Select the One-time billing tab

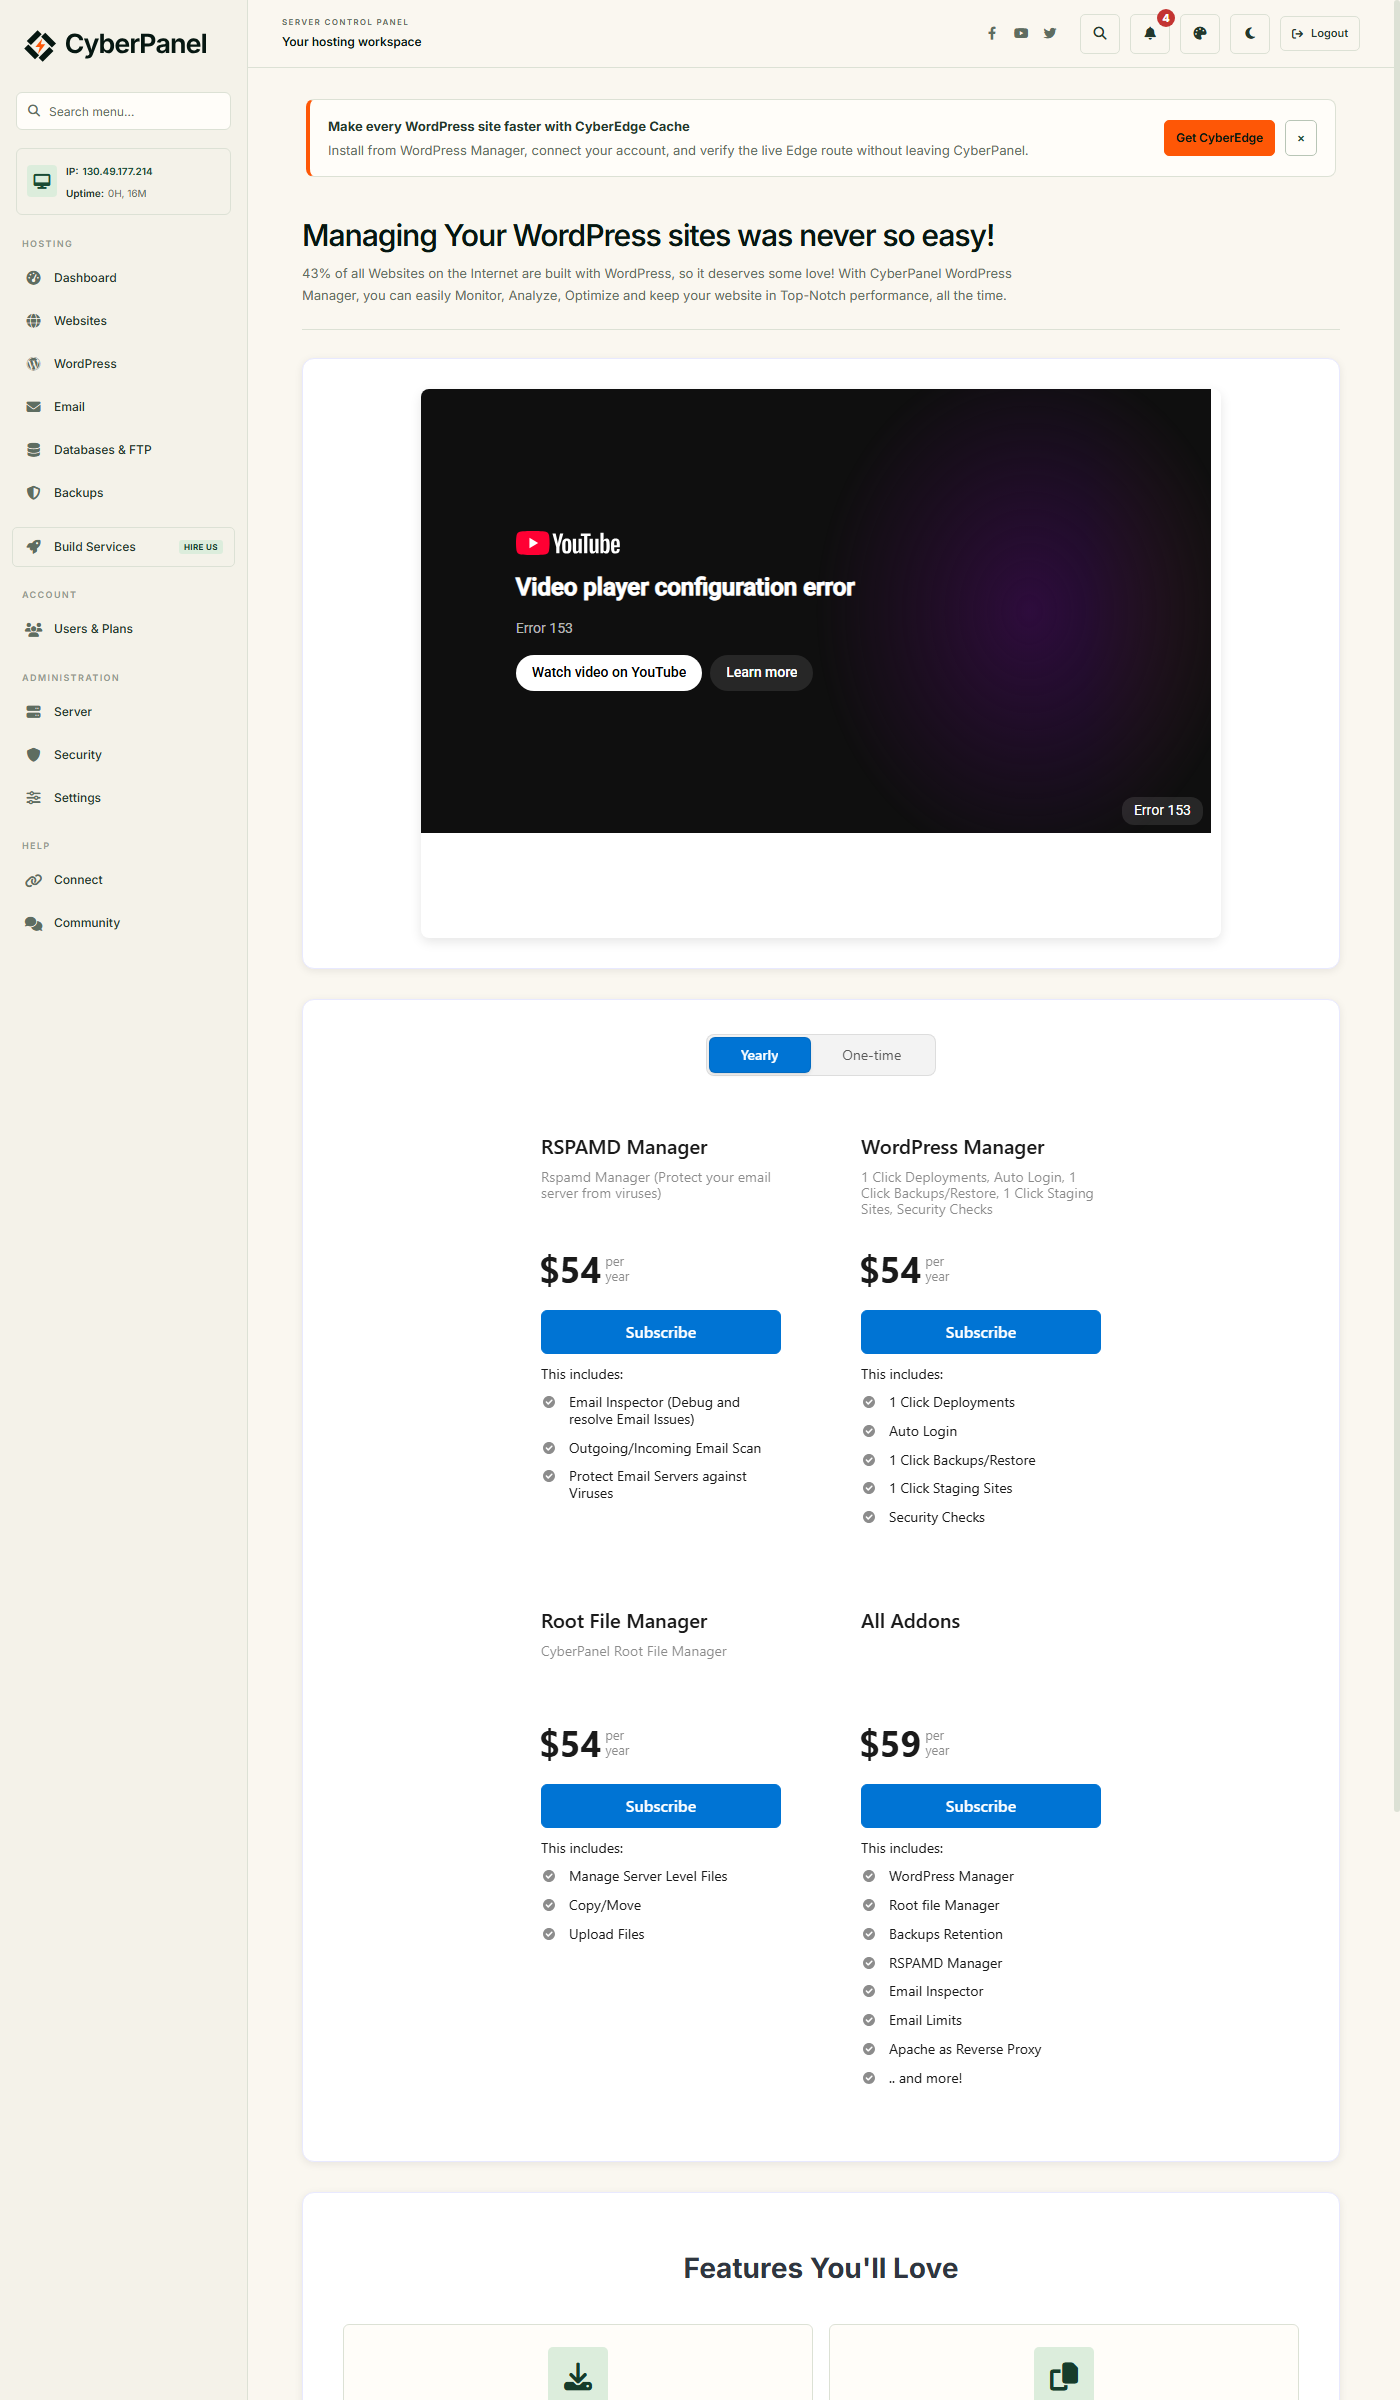tap(872, 1055)
